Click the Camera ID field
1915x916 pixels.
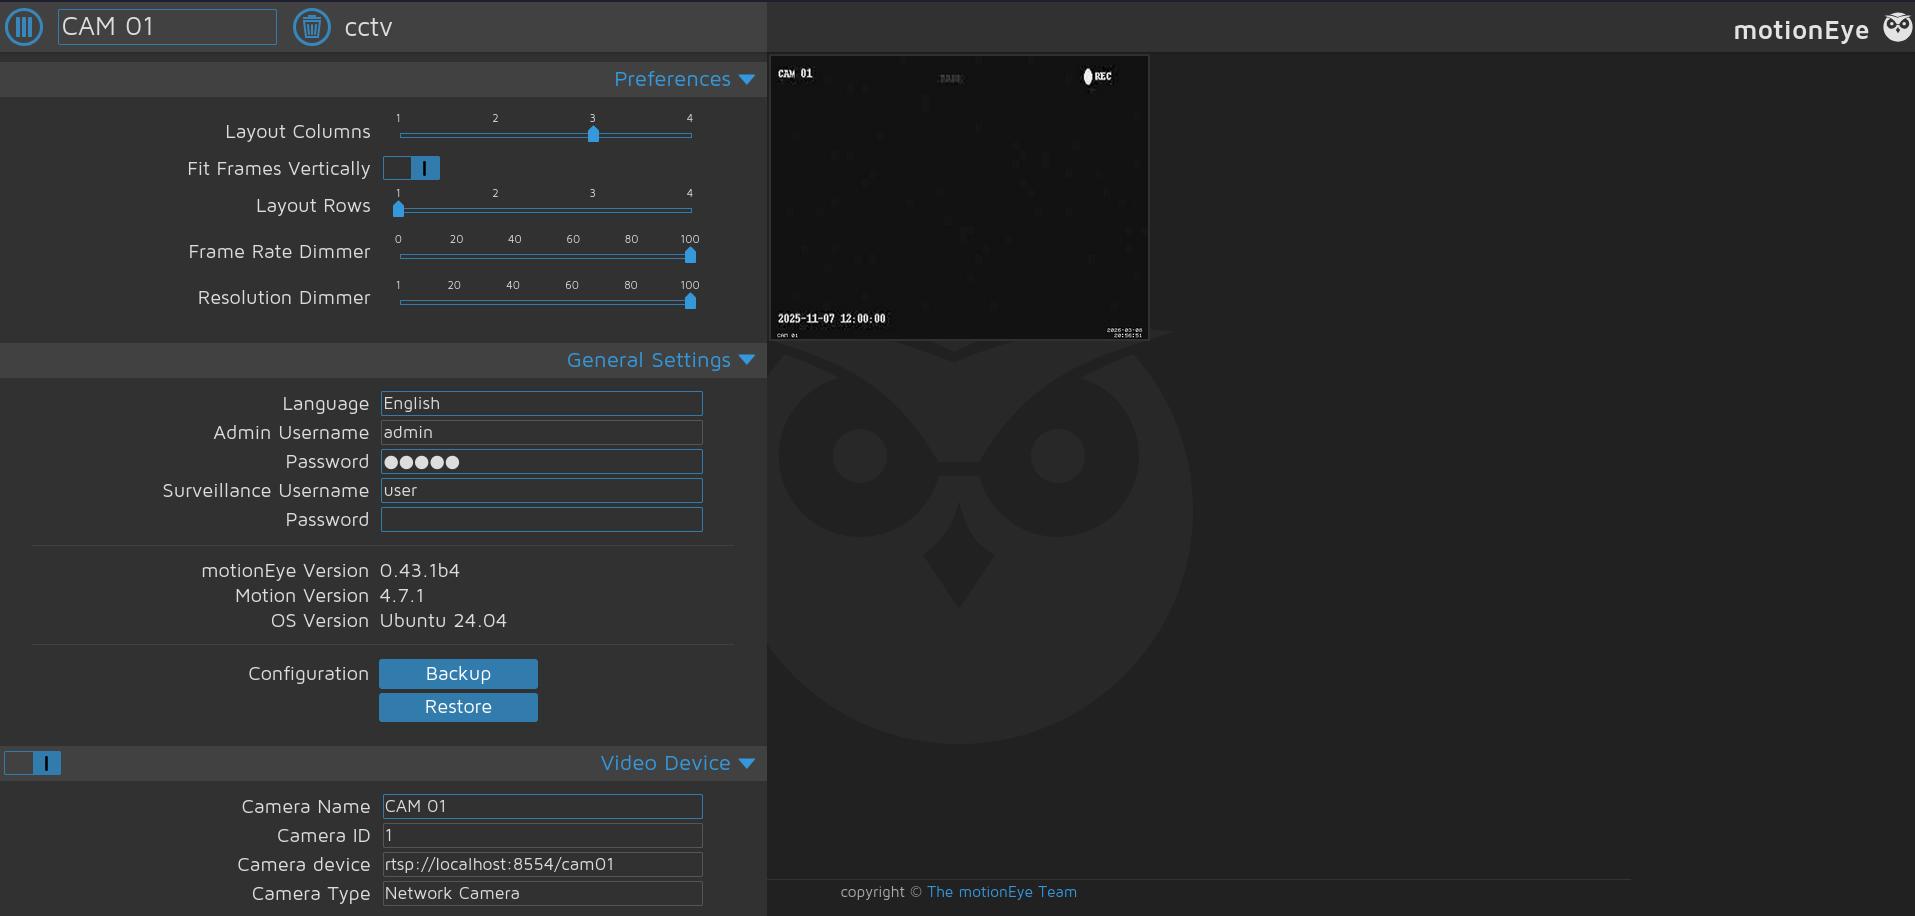[x=542, y=835]
